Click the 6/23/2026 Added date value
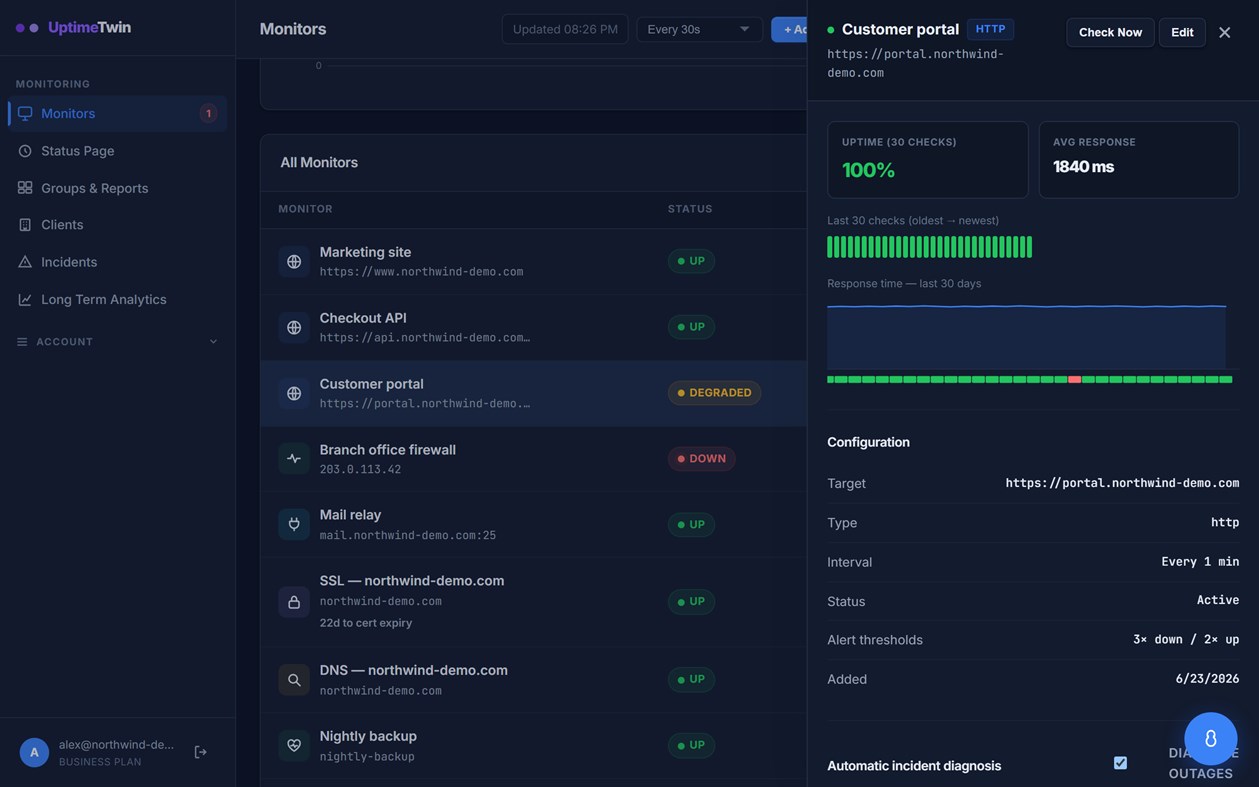This screenshot has height=787, width=1259. (x=1207, y=679)
